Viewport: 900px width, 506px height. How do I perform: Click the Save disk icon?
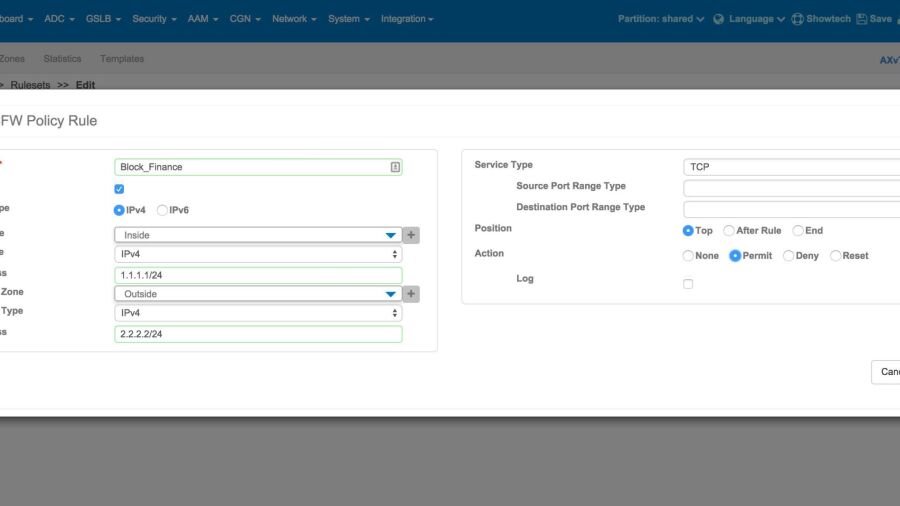pyautogui.click(x=861, y=19)
